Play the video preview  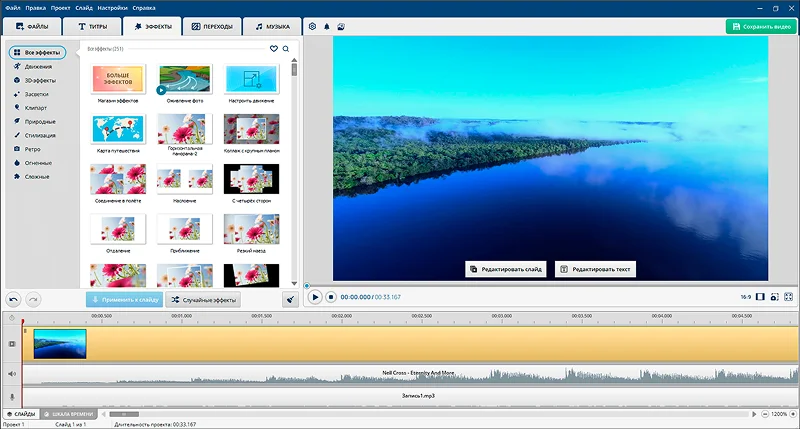(x=315, y=297)
